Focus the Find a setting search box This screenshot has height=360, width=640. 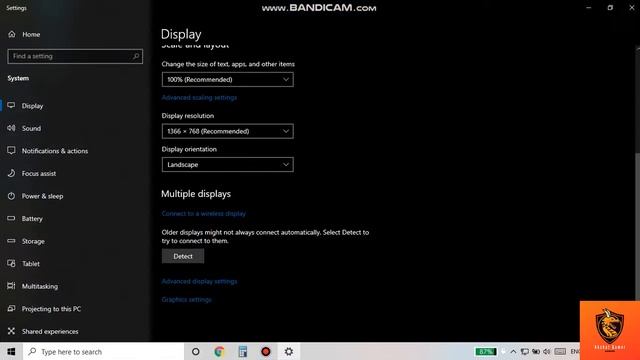coord(75,56)
